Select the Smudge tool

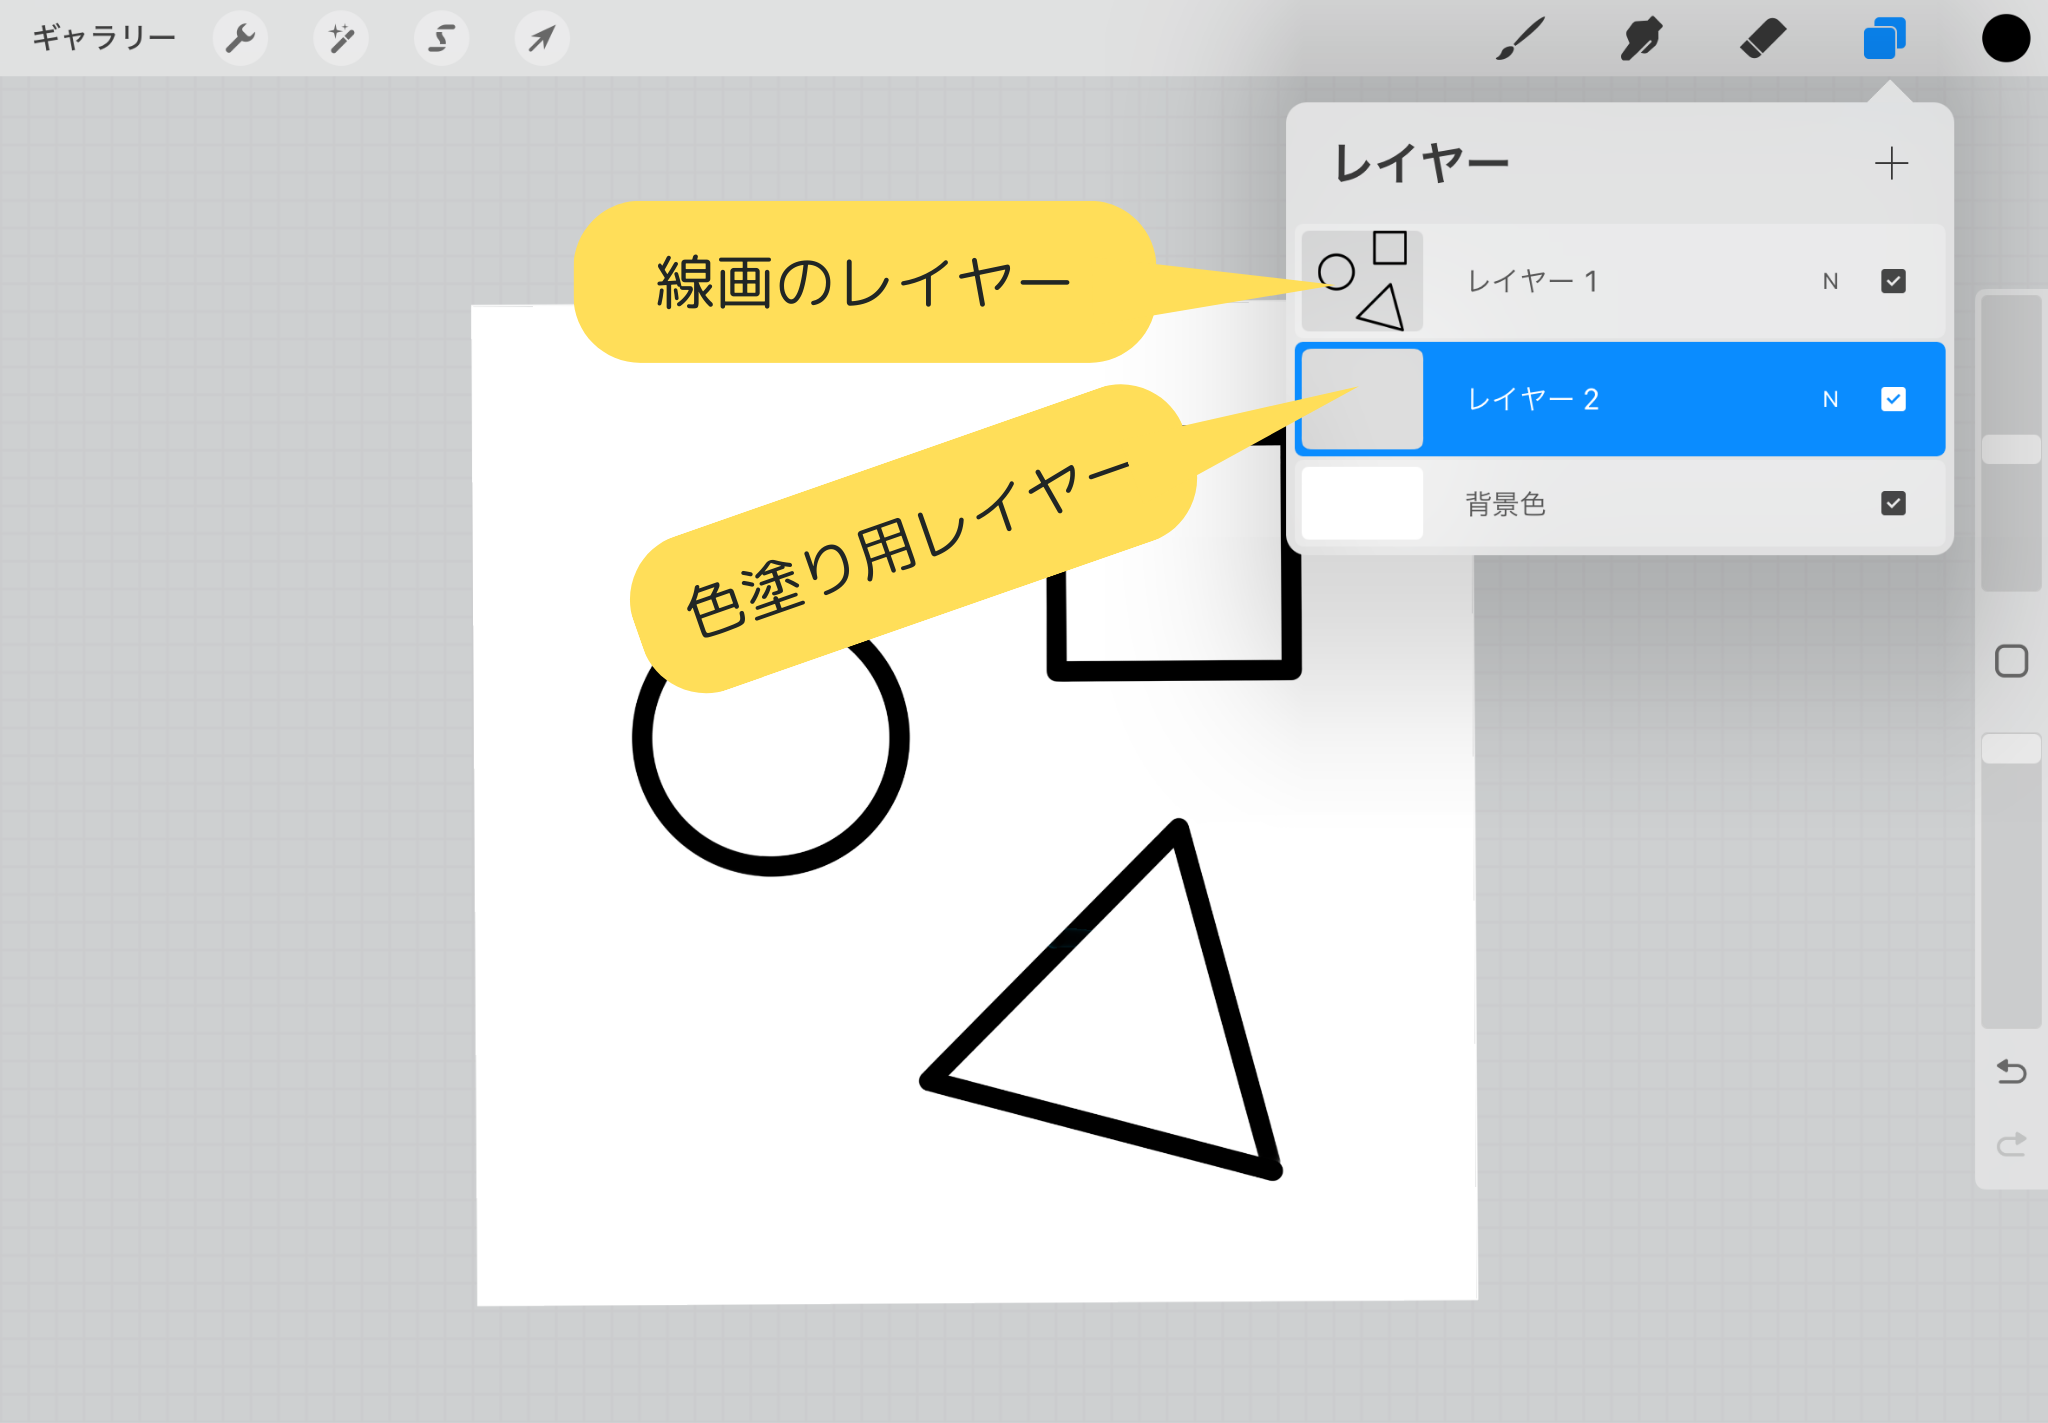click(1641, 39)
